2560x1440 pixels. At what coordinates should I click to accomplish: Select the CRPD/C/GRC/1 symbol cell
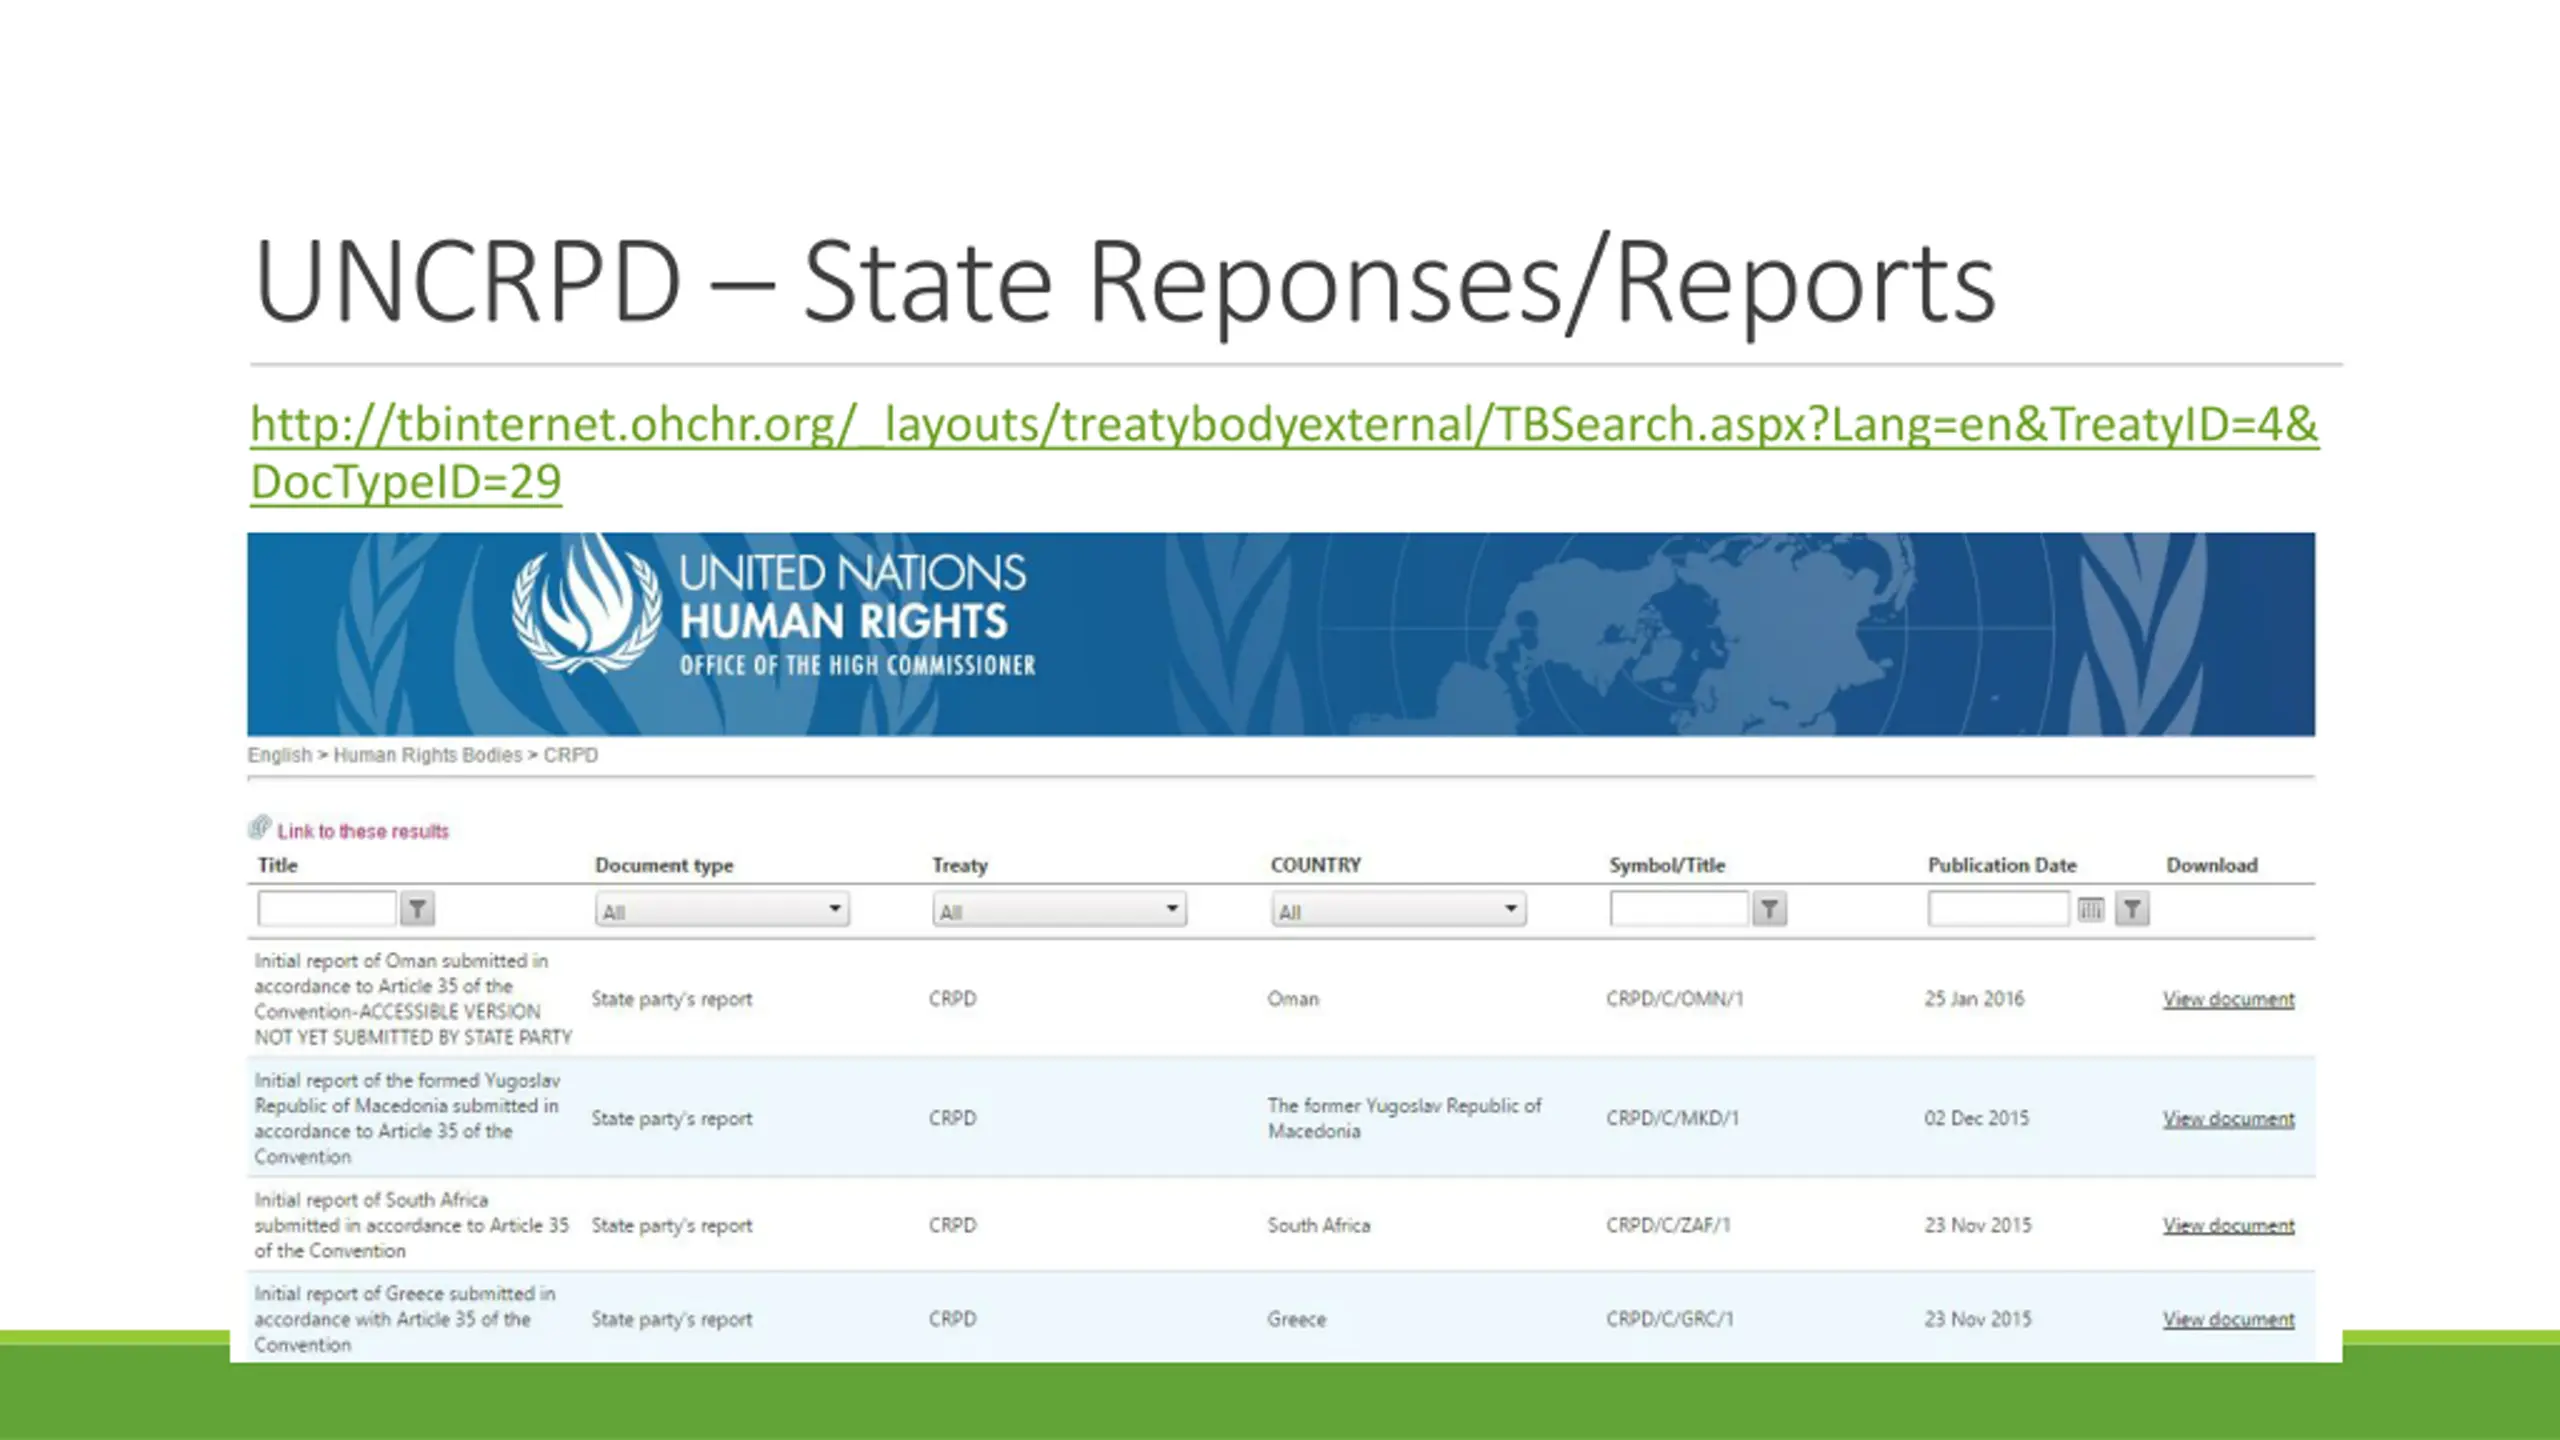[x=1670, y=1319]
